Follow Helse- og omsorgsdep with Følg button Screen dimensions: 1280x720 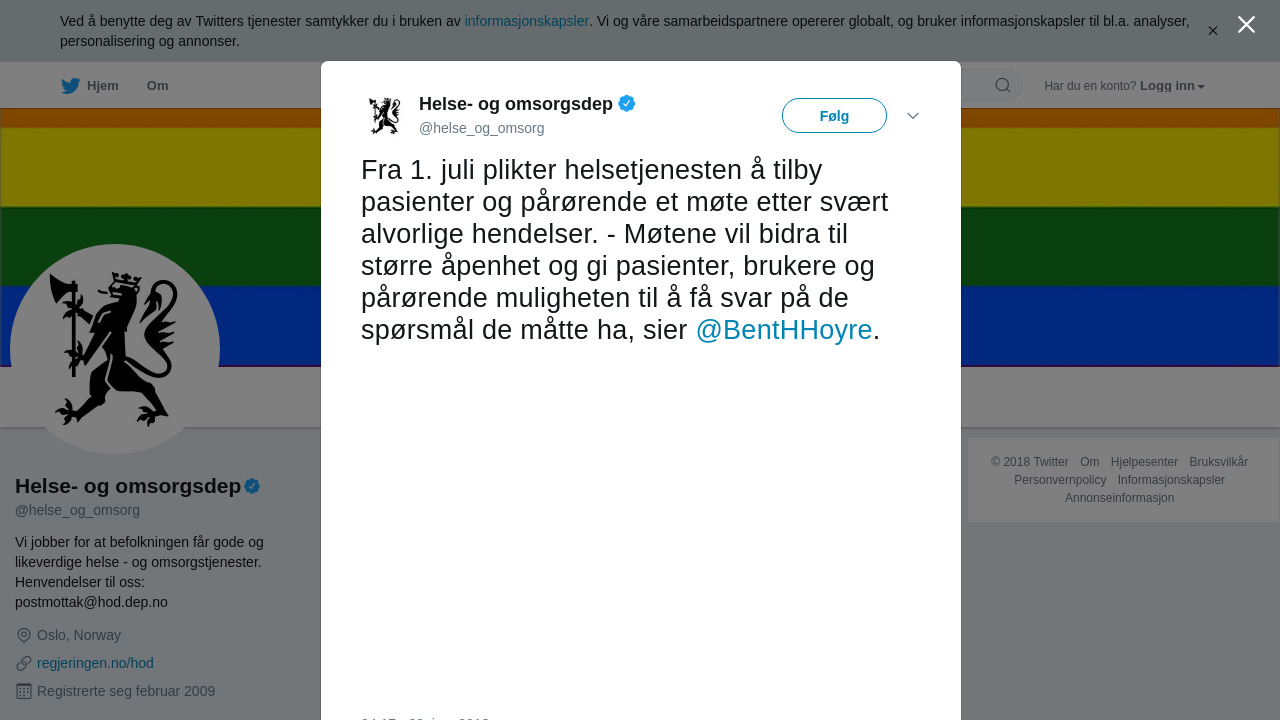click(x=834, y=116)
